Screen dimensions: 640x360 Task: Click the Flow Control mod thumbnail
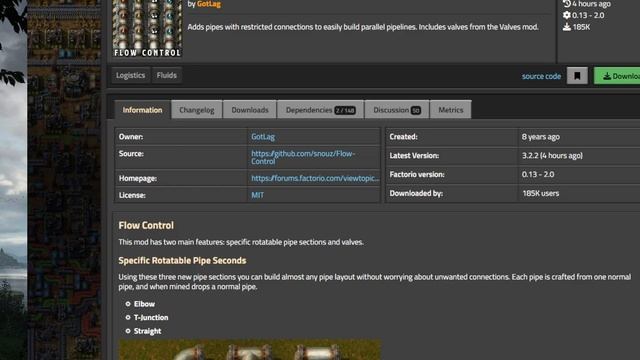[147, 29]
